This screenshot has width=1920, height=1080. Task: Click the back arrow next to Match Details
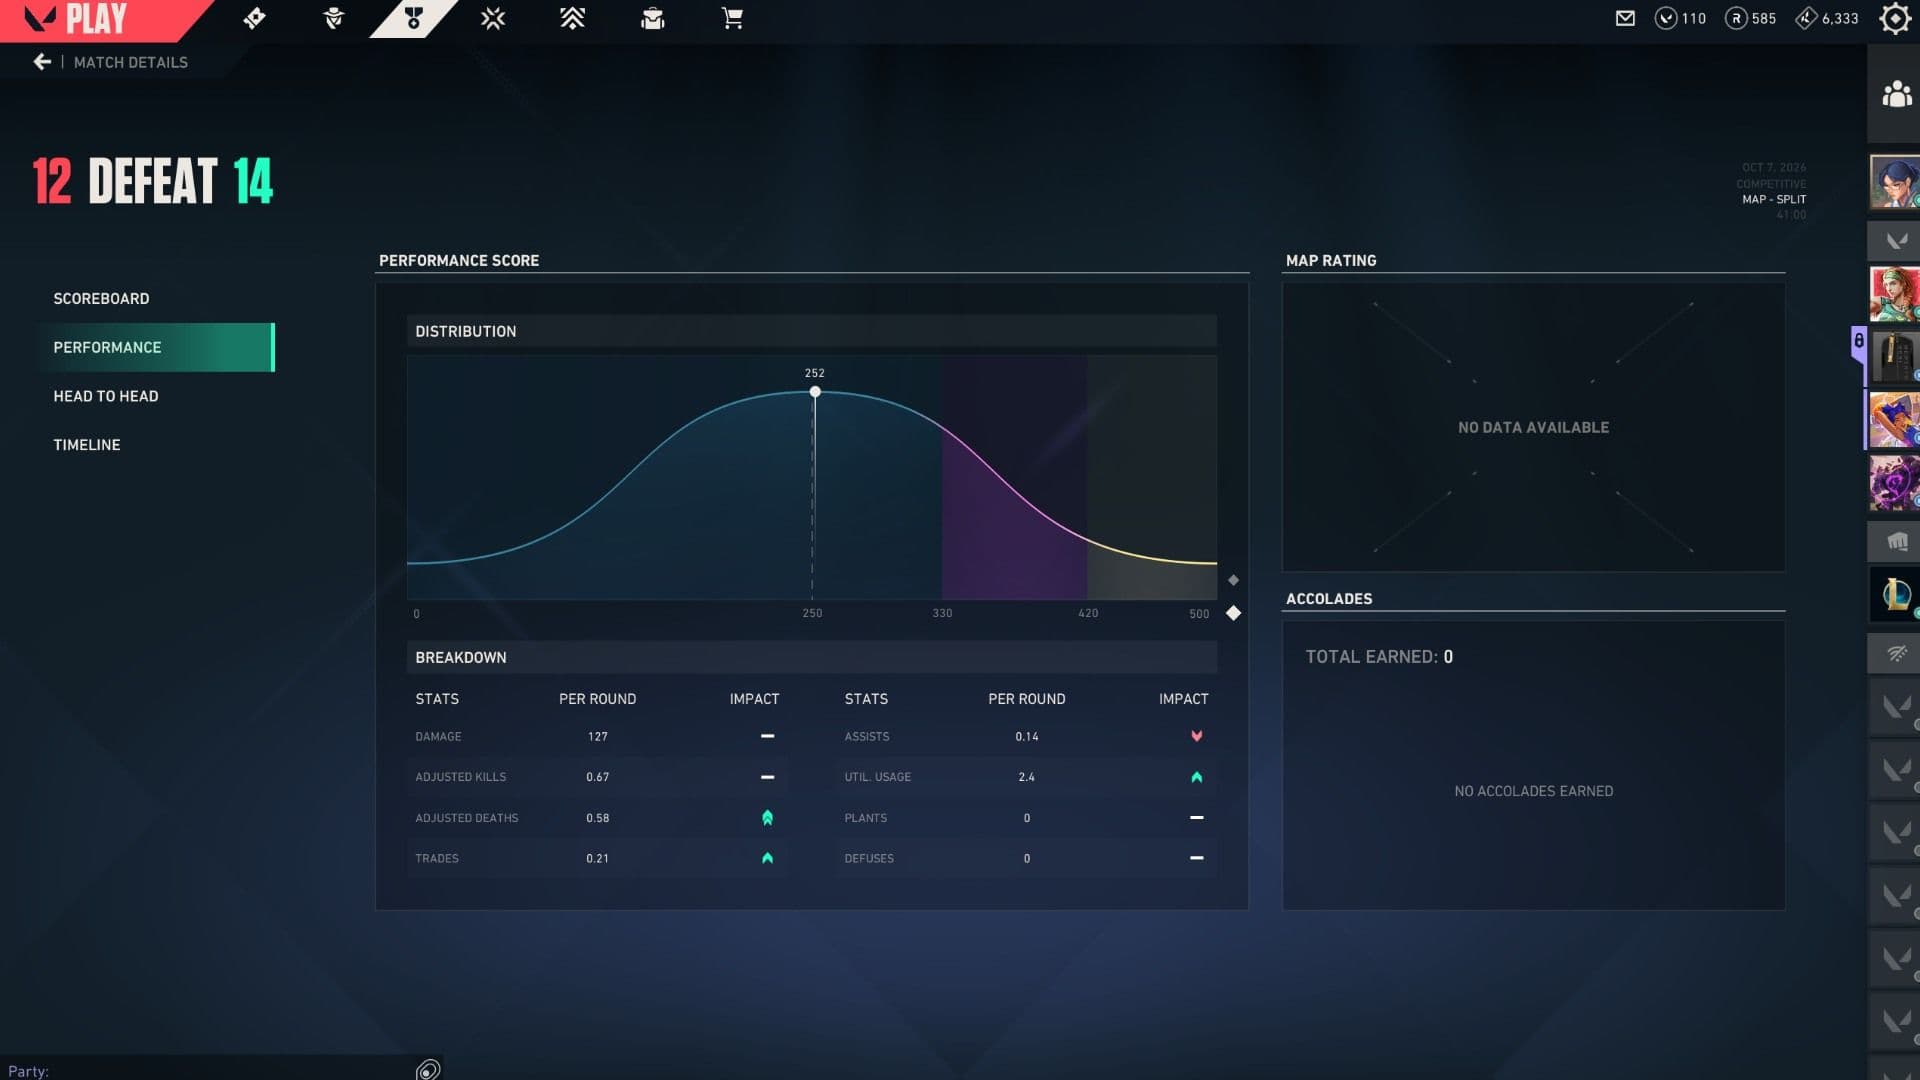[x=42, y=62]
